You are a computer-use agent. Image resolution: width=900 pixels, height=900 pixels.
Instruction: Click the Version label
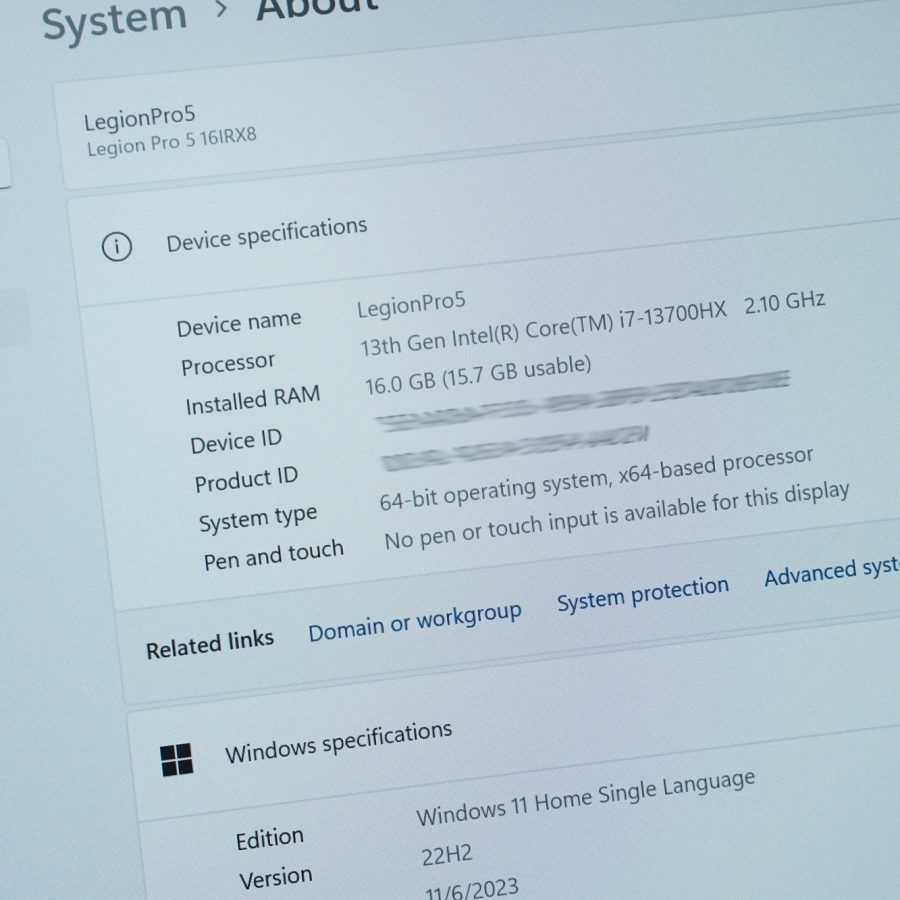(x=276, y=879)
